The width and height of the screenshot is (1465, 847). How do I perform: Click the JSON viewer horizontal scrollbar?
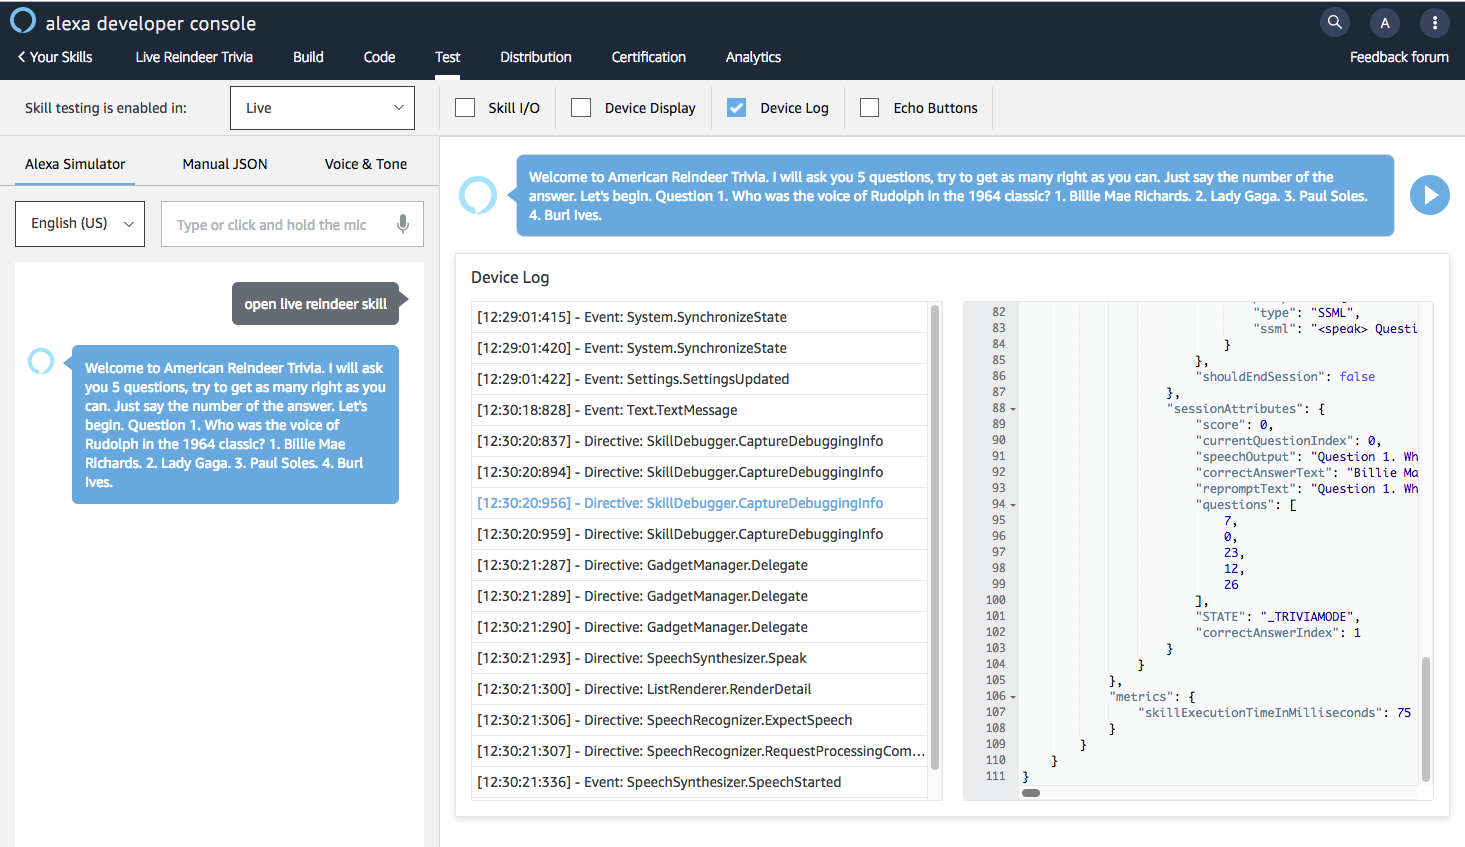(x=1031, y=793)
